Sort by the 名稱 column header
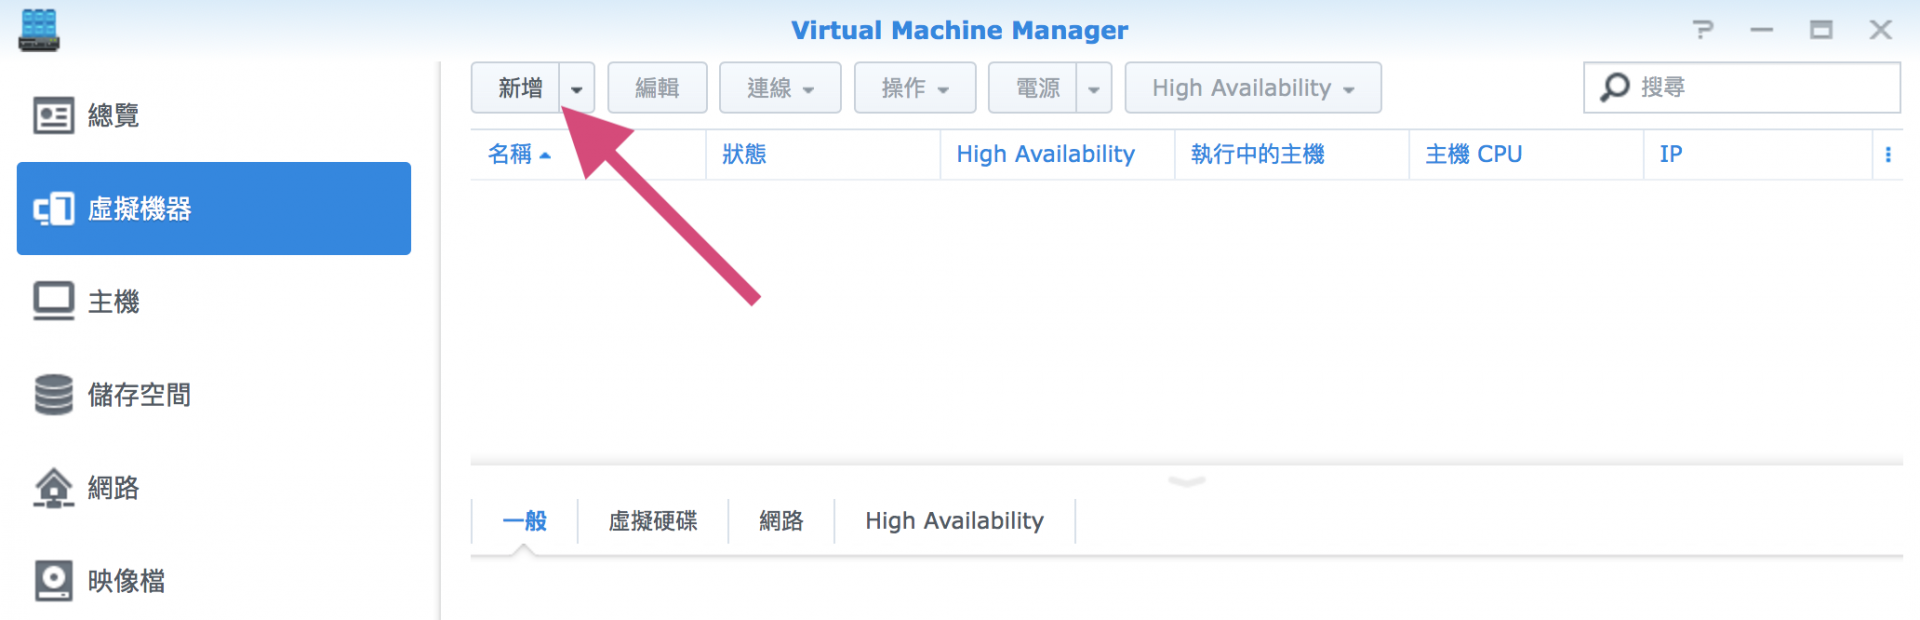 tap(510, 155)
